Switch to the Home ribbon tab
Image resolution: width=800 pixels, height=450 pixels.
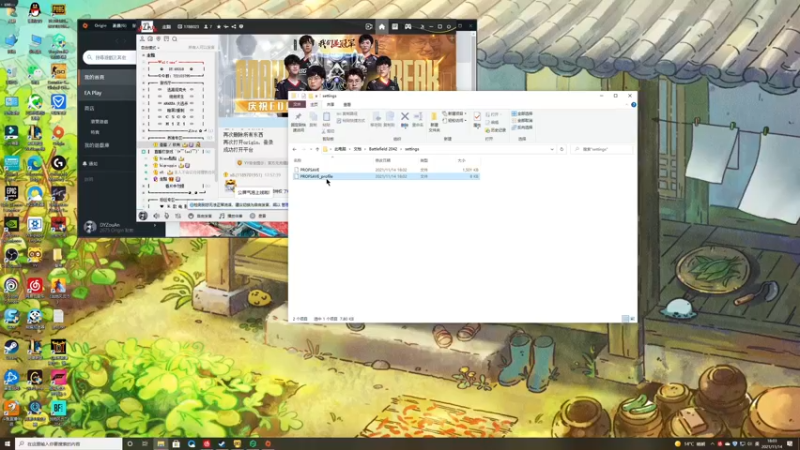pyautogui.click(x=314, y=104)
